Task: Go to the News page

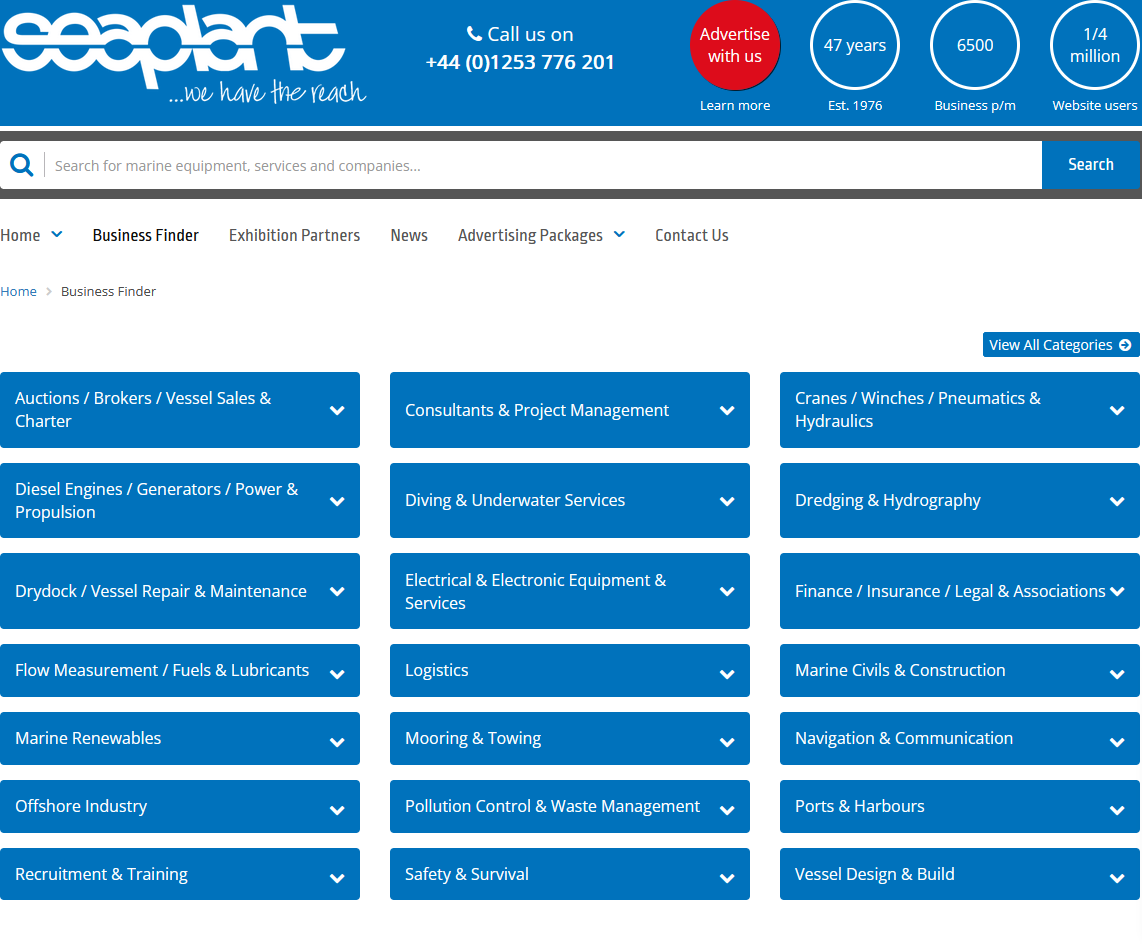Action: point(409,235)
